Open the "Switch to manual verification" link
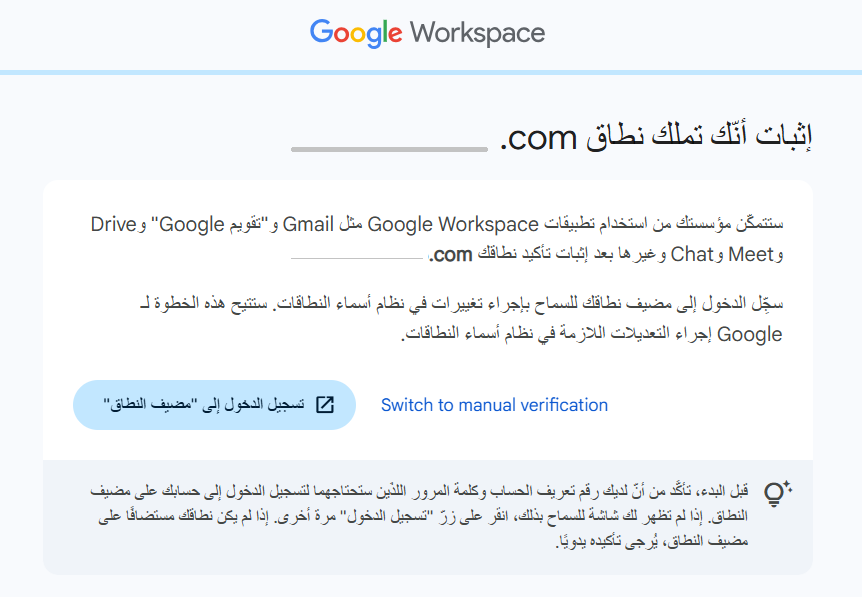The width and height of the screenshot is (862, 597). point(493,404)
